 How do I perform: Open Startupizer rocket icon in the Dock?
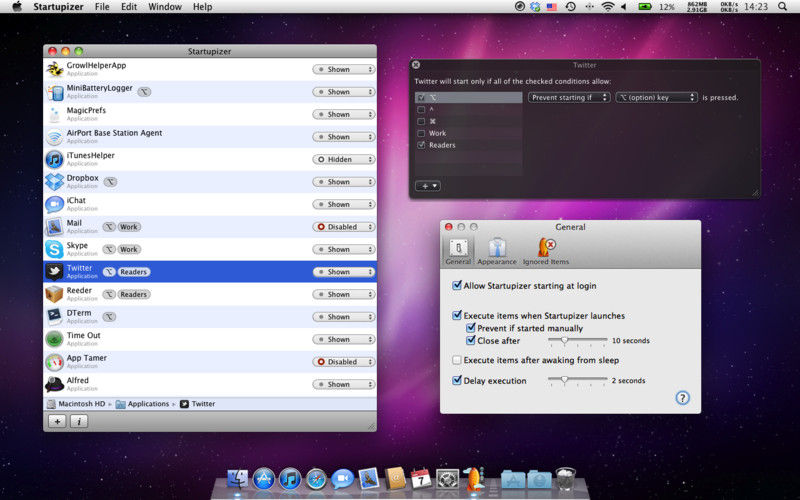[474, 479]
